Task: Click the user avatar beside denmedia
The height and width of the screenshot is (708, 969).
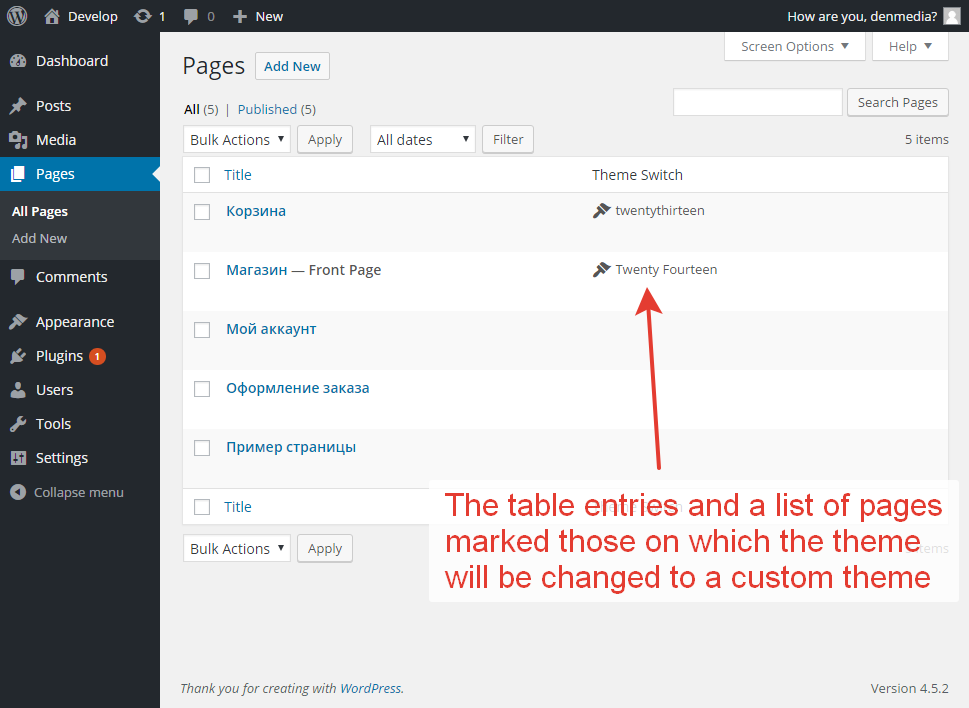Action: coord(952,16)
